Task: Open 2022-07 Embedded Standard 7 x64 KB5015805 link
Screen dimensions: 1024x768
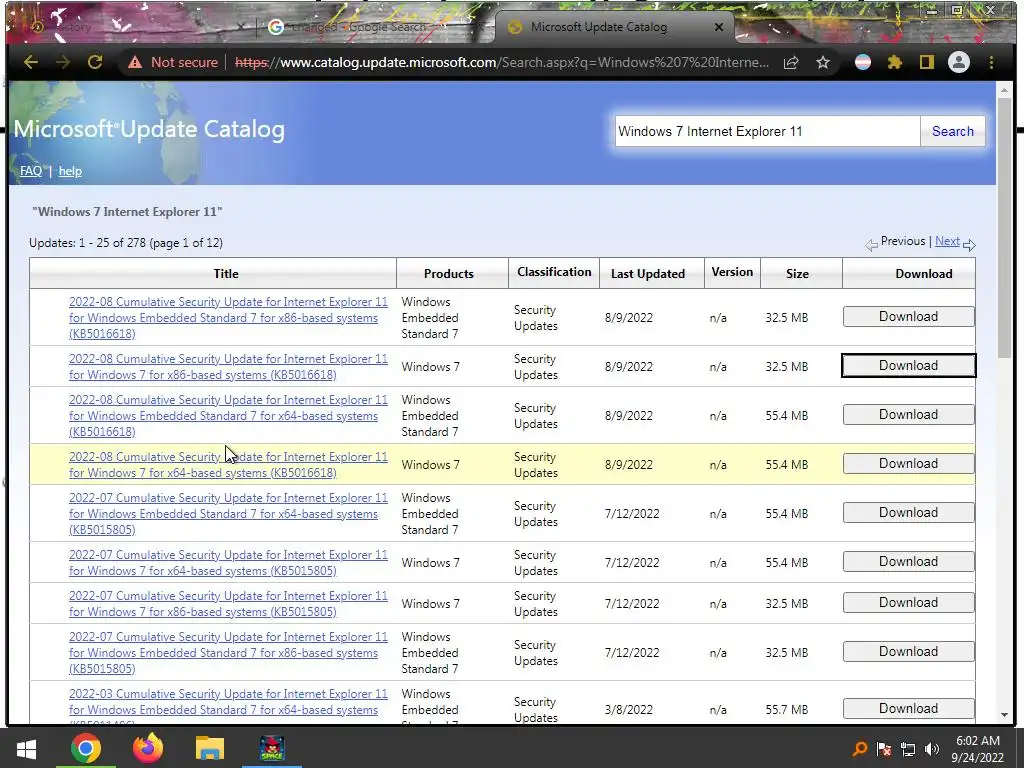Action: (228, 514)
